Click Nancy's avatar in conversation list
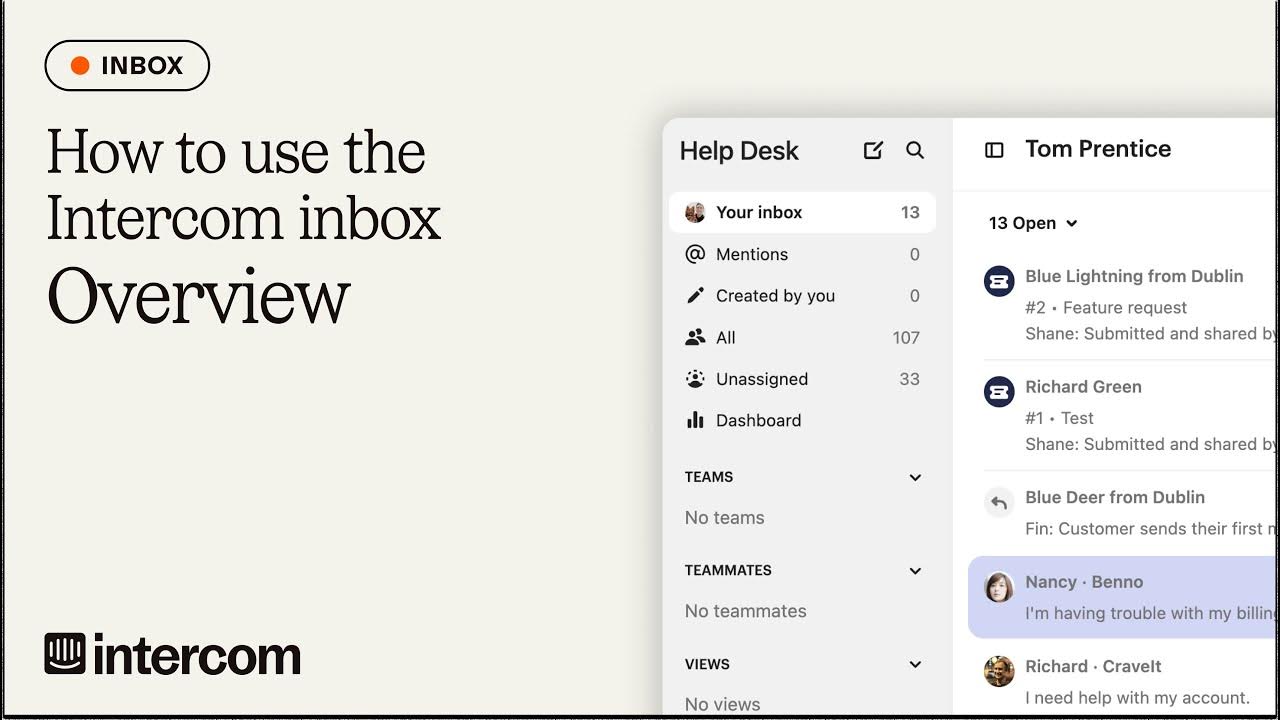The image size is (1280, 720). (x=999, y=587)
